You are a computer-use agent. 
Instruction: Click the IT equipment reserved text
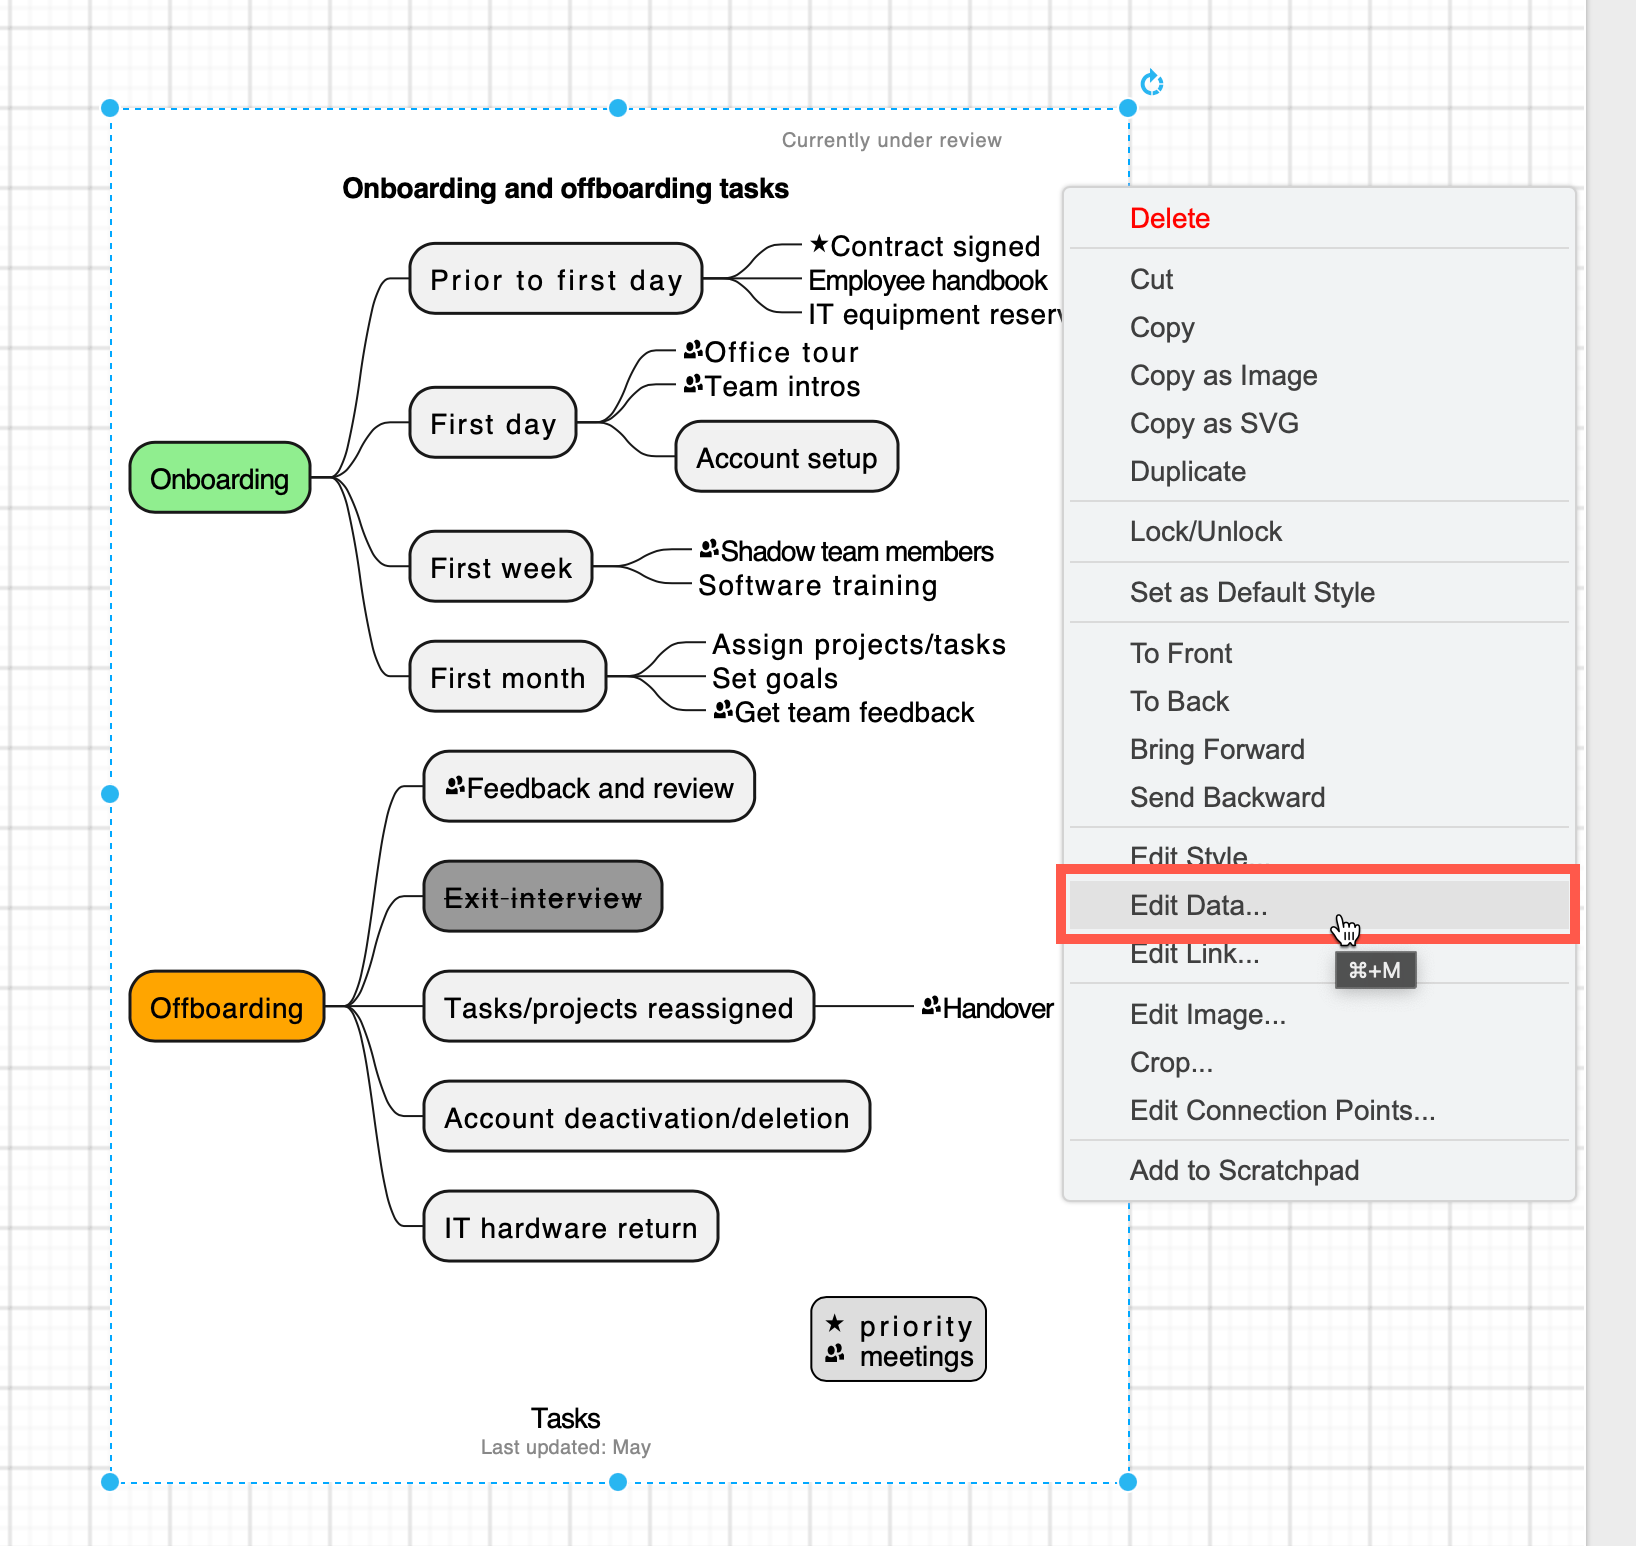click(935, 314)
